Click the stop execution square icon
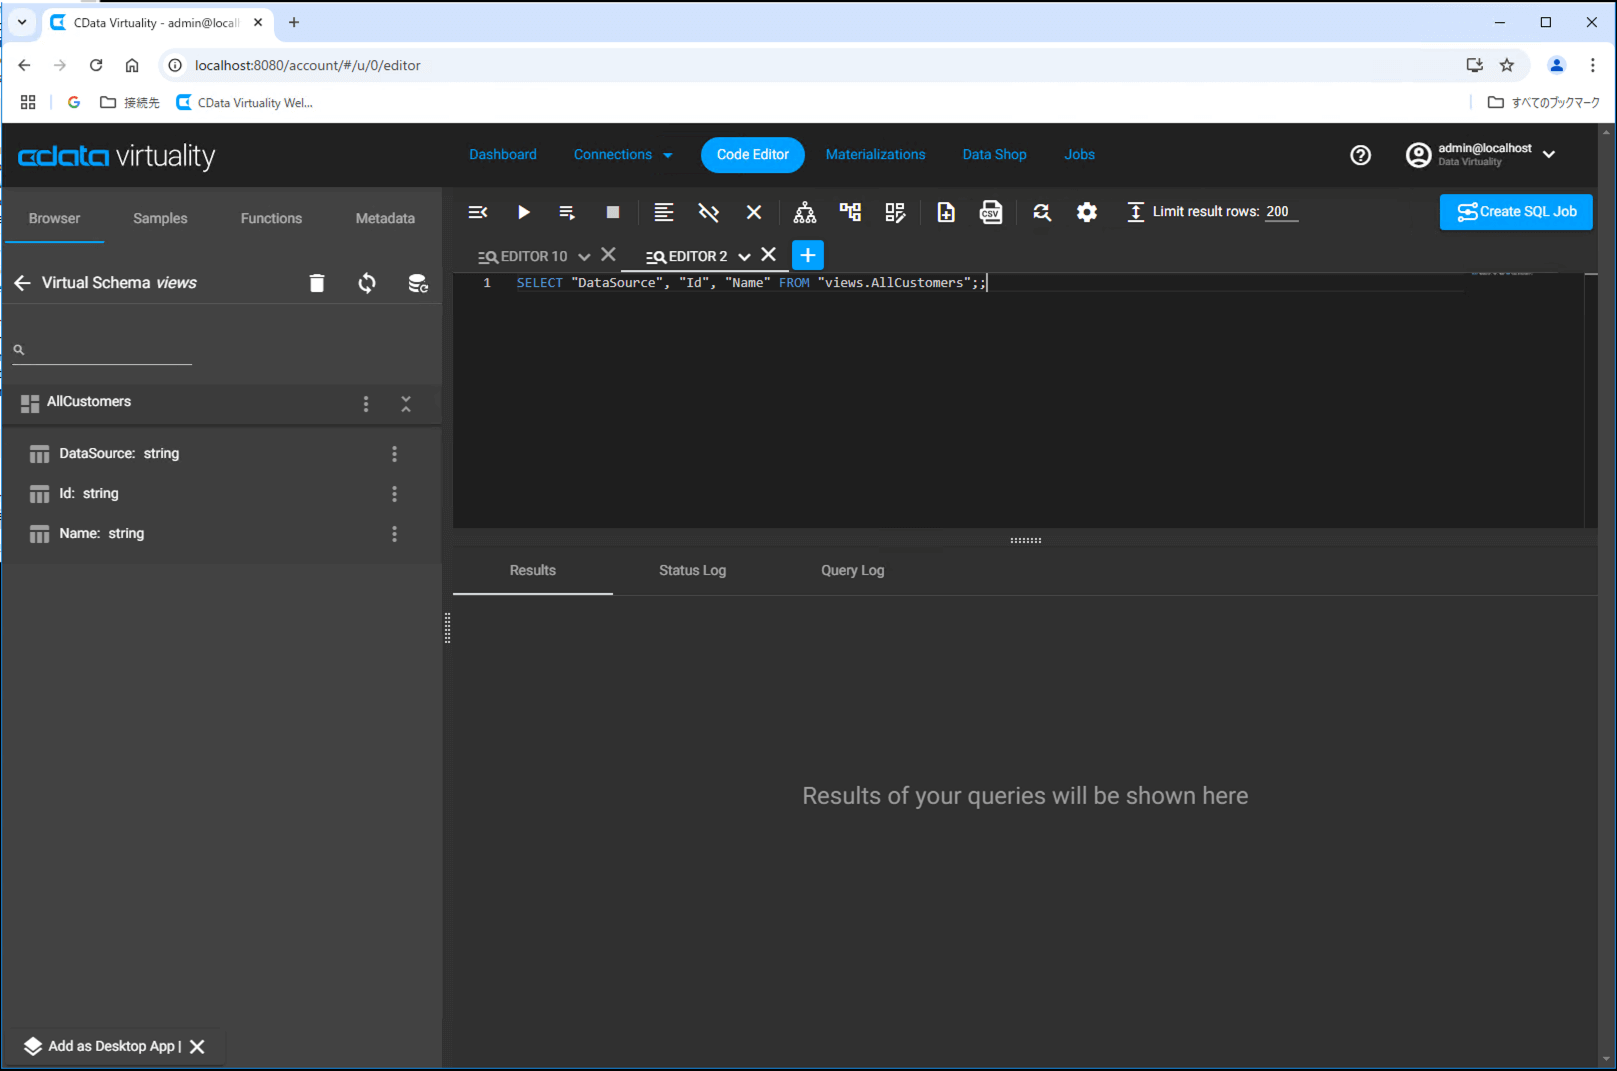The height and width of the screenshot is (1071, 1617). pos(613,212)
